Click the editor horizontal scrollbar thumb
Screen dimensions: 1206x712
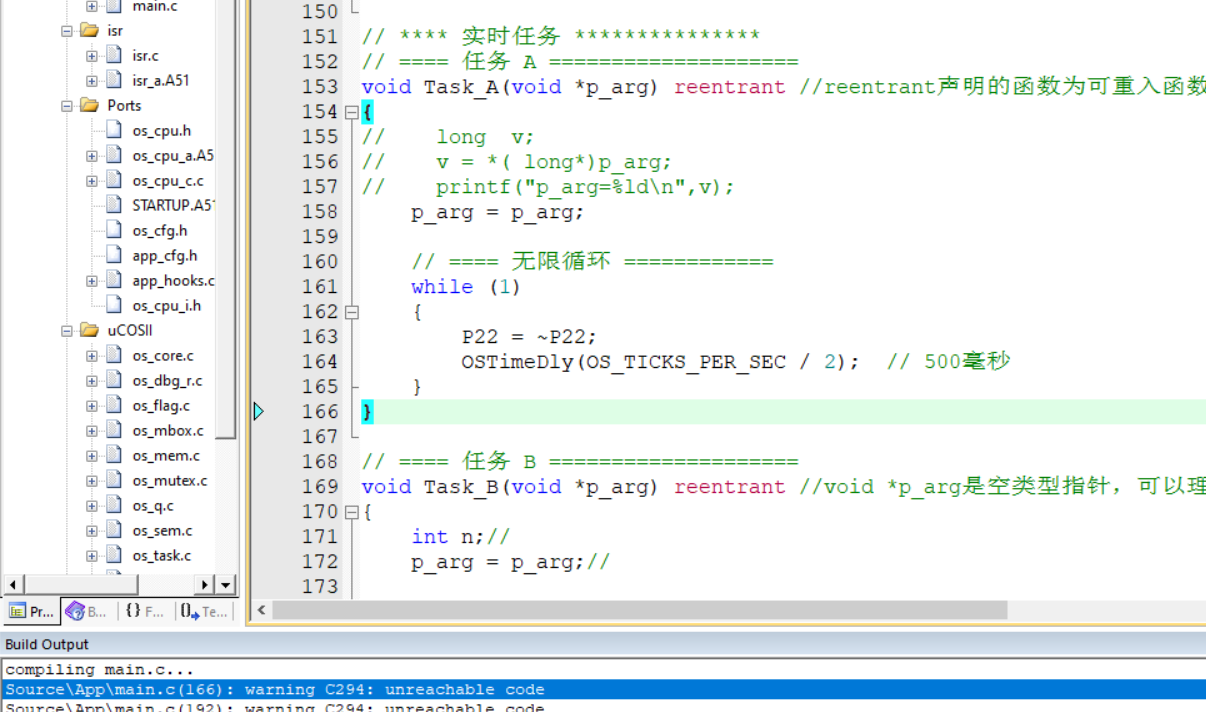click(640, 610)
